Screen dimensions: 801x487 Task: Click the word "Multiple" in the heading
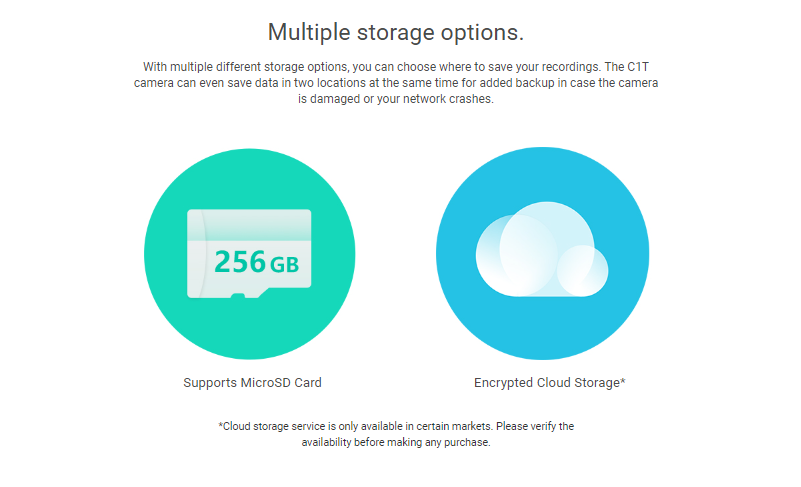click(309, 33)
